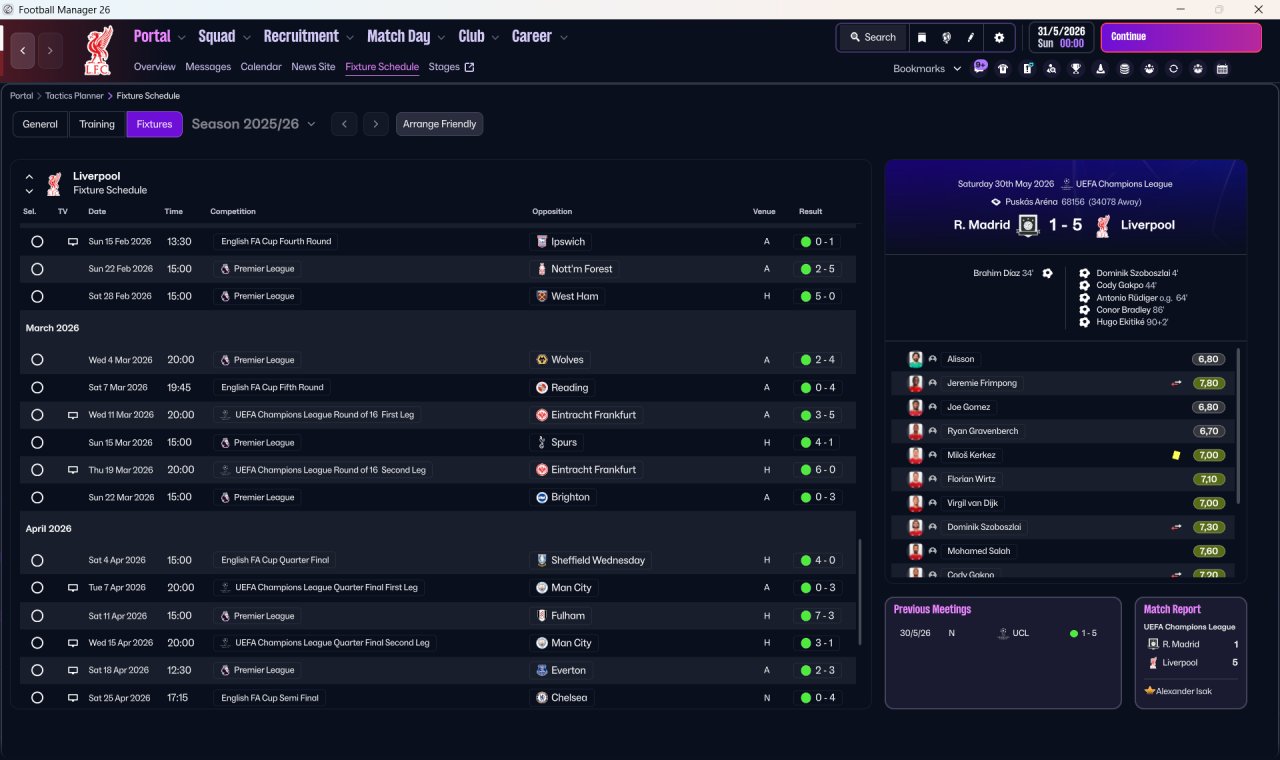The height and width of the screenshot is (760, 1280).
Task: Go to previous season with left arrow
Action: click(344, 124)
